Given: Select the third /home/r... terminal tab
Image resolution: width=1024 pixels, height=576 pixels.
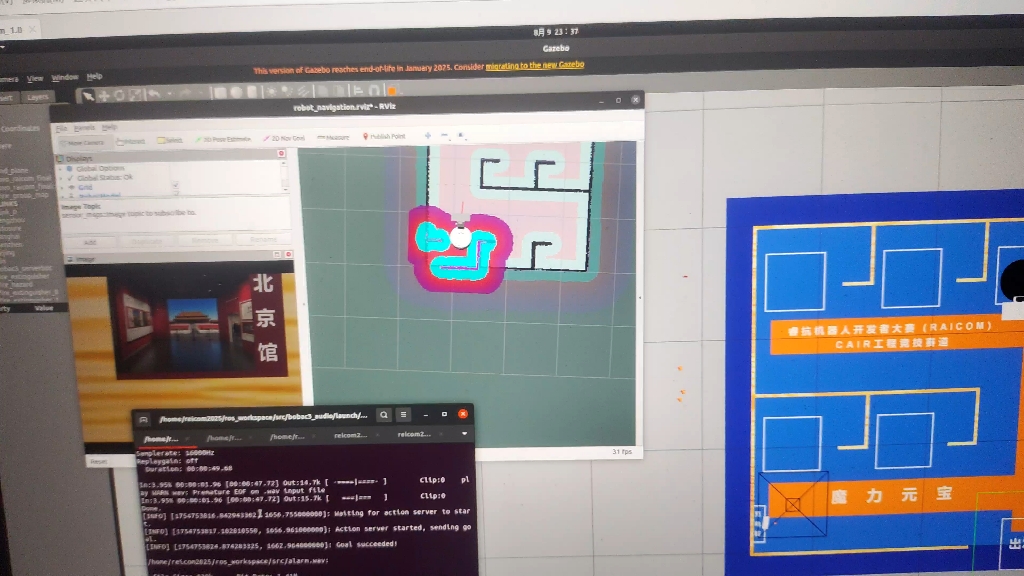Looking at the screenshot, I should (287, 436).
